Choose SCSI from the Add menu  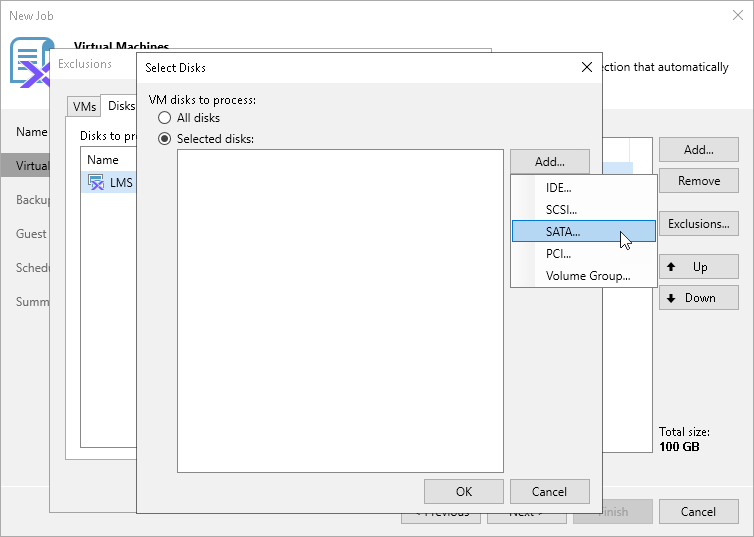(x=561, y=210)
